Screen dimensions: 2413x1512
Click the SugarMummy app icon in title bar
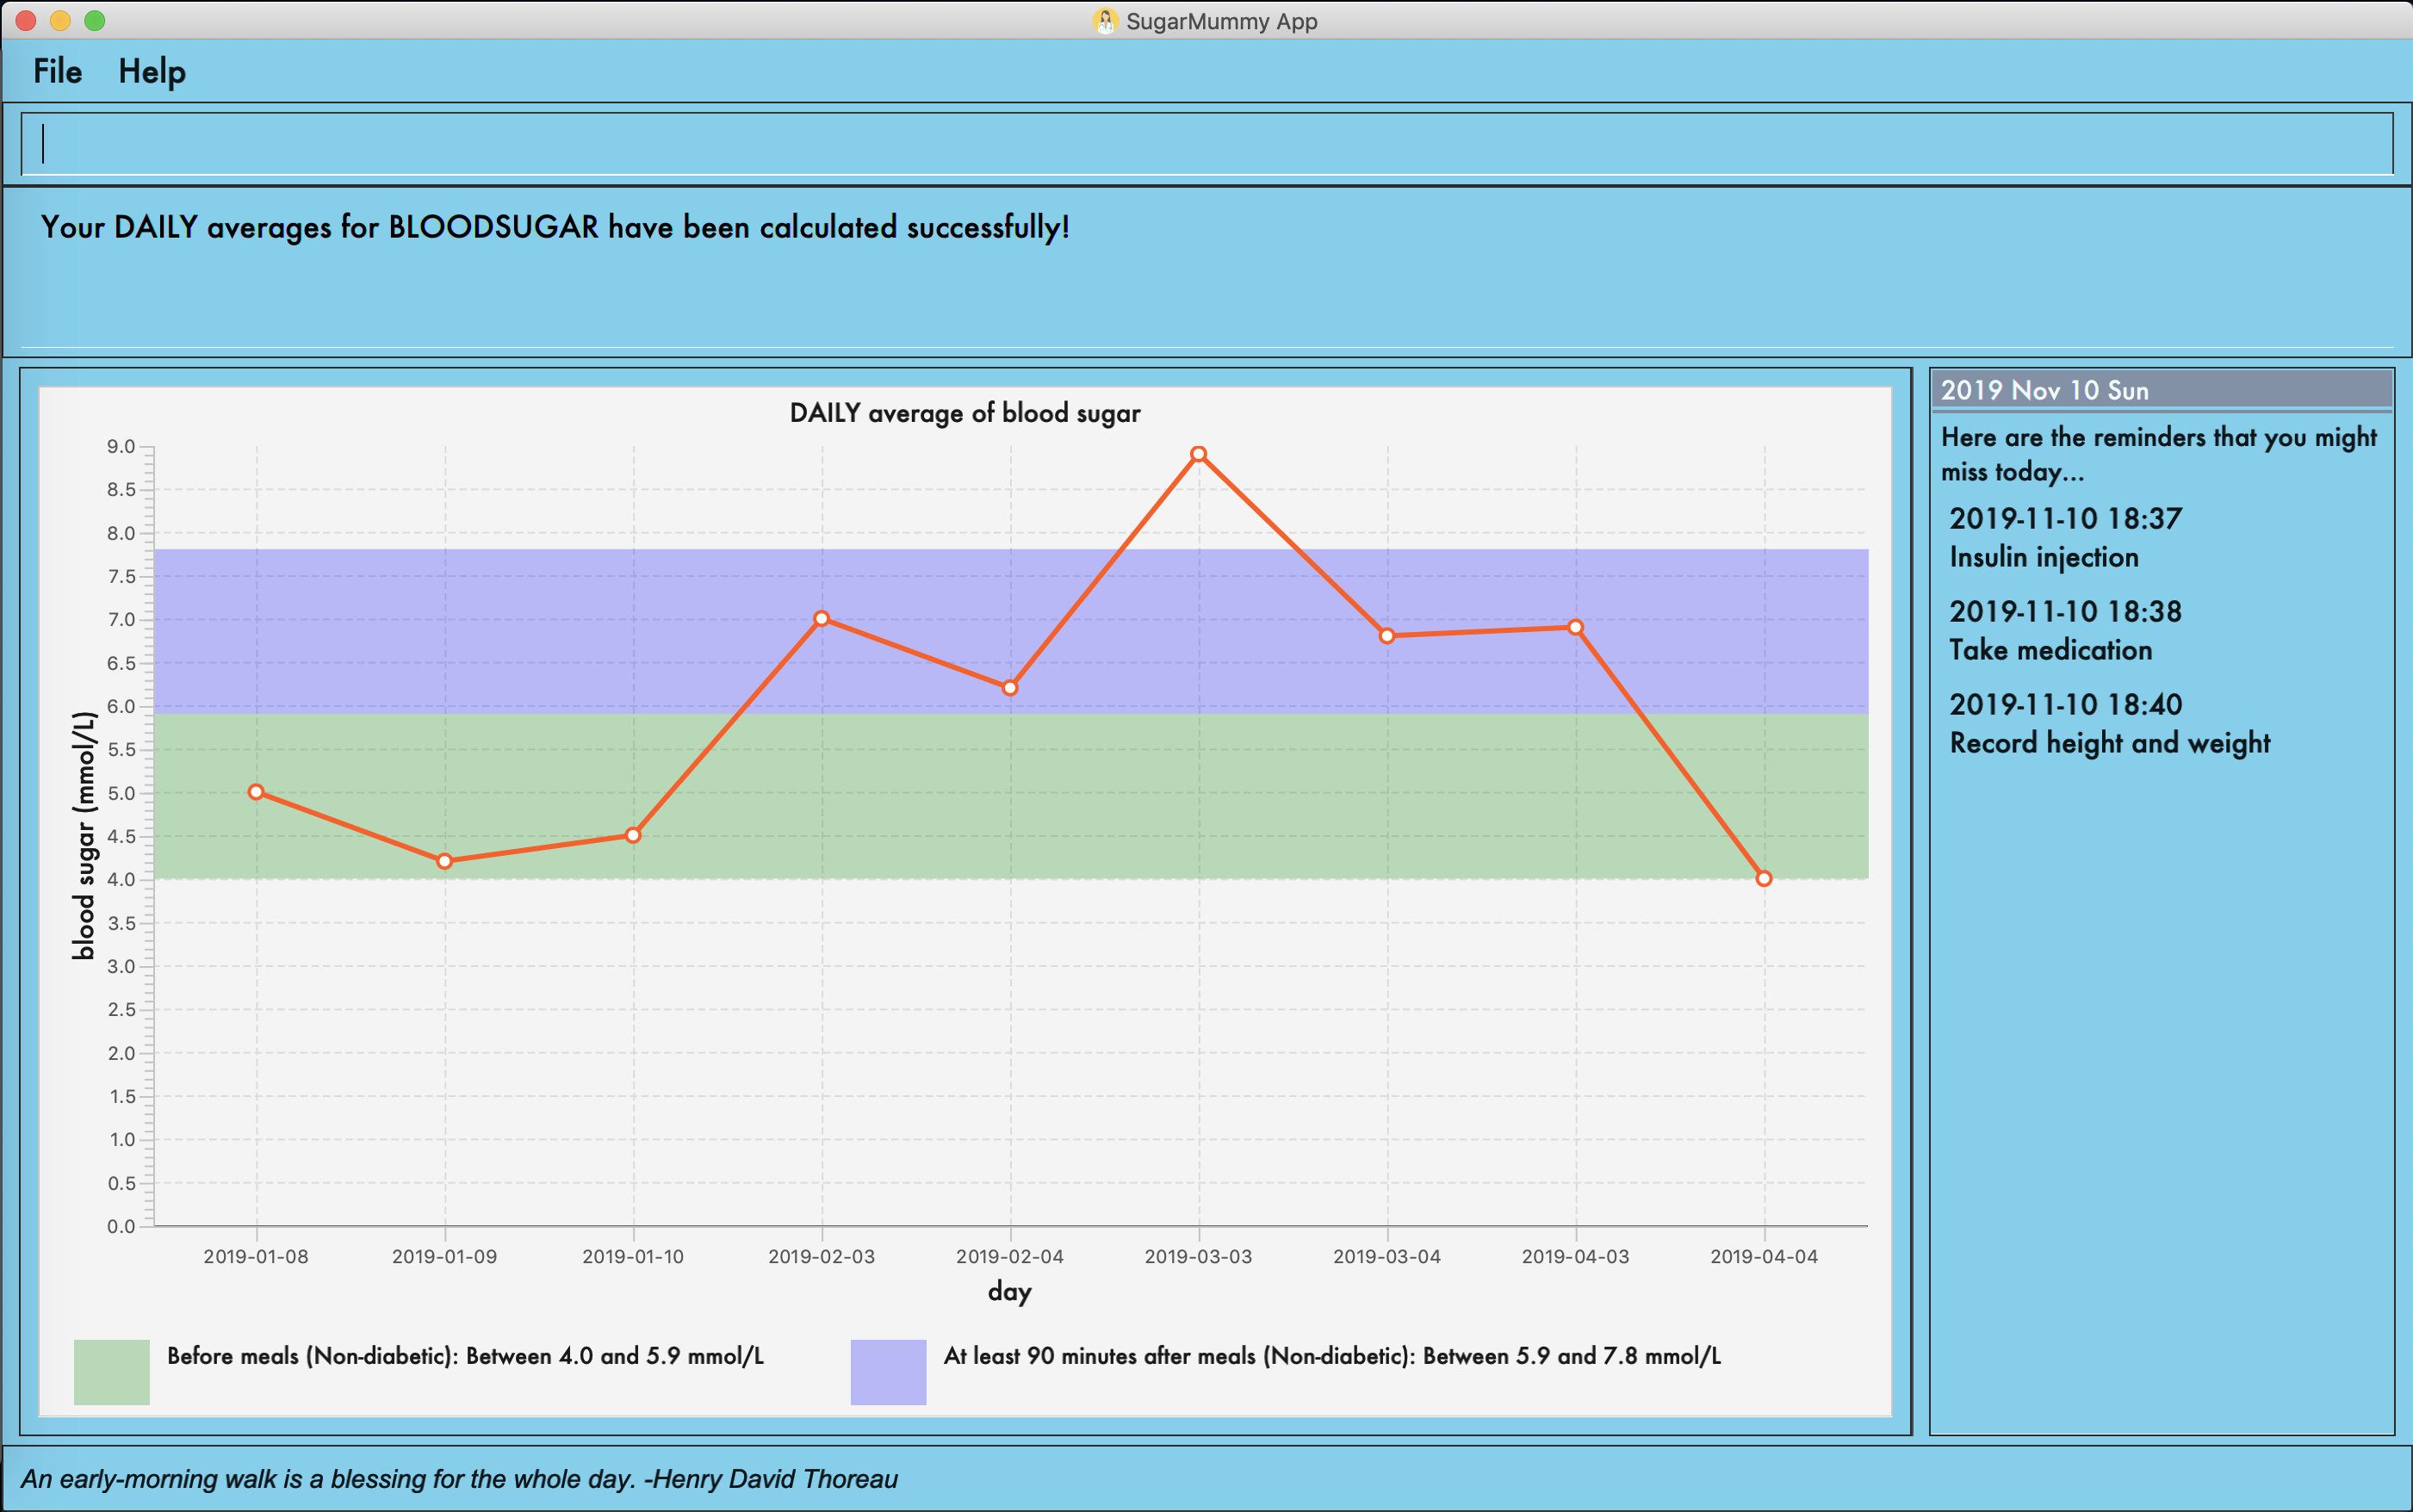coord(1104,21)
